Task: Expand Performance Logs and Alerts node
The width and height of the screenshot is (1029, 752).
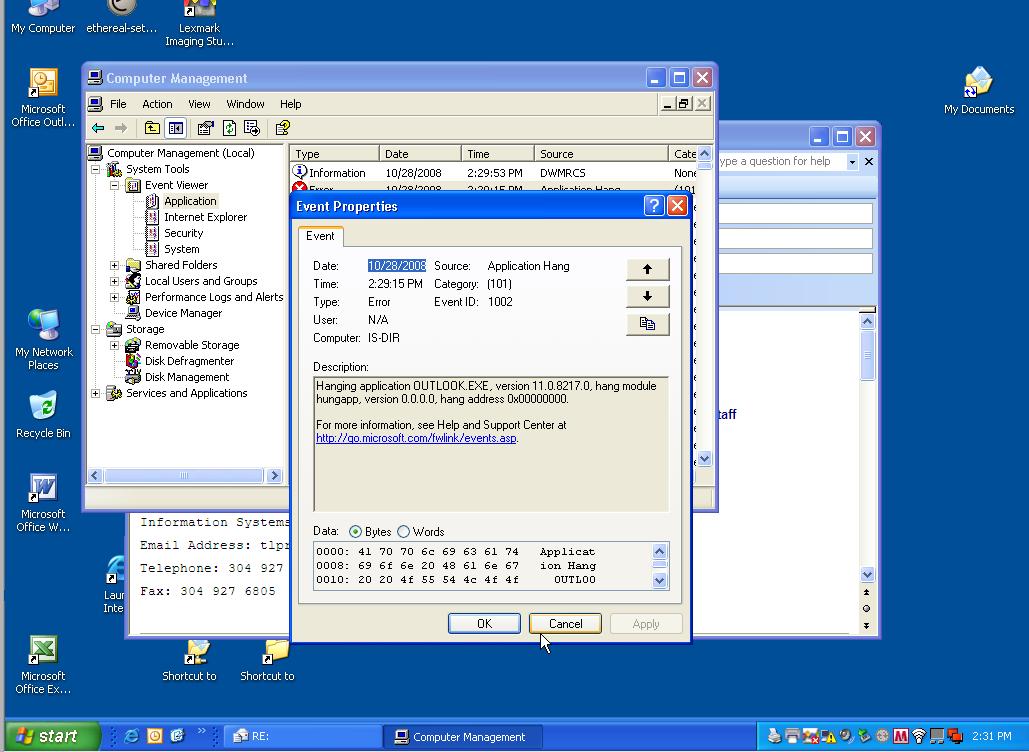Action: click(x=115, y=297)
